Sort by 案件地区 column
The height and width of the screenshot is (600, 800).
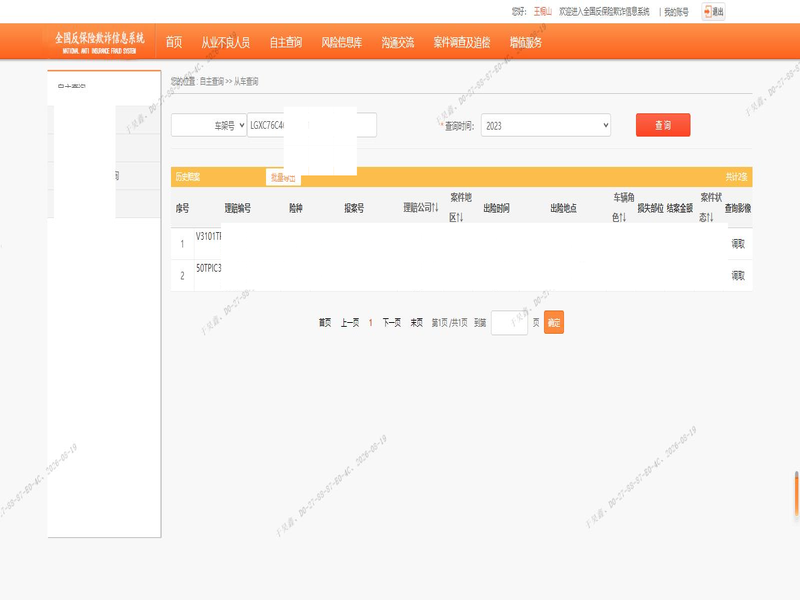[x=460, y=208]
